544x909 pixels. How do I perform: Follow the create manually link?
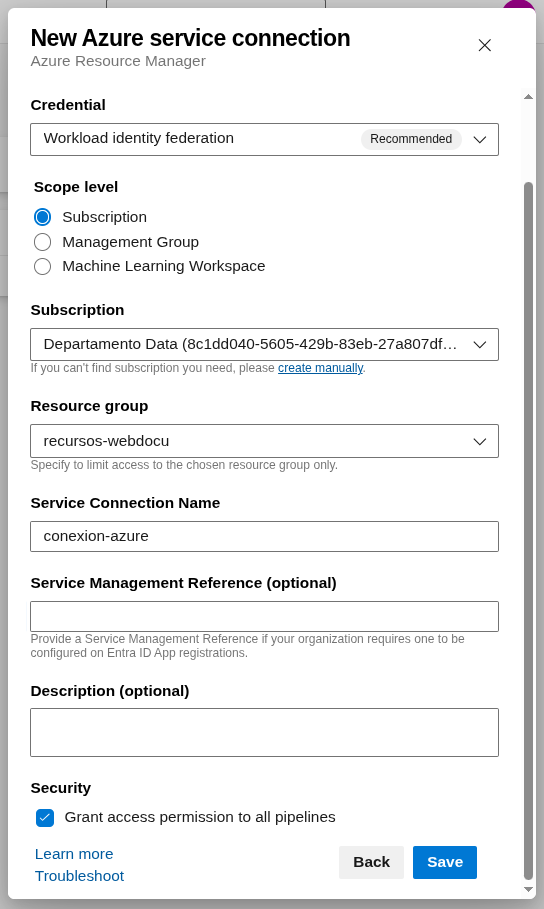click(320, 368)
